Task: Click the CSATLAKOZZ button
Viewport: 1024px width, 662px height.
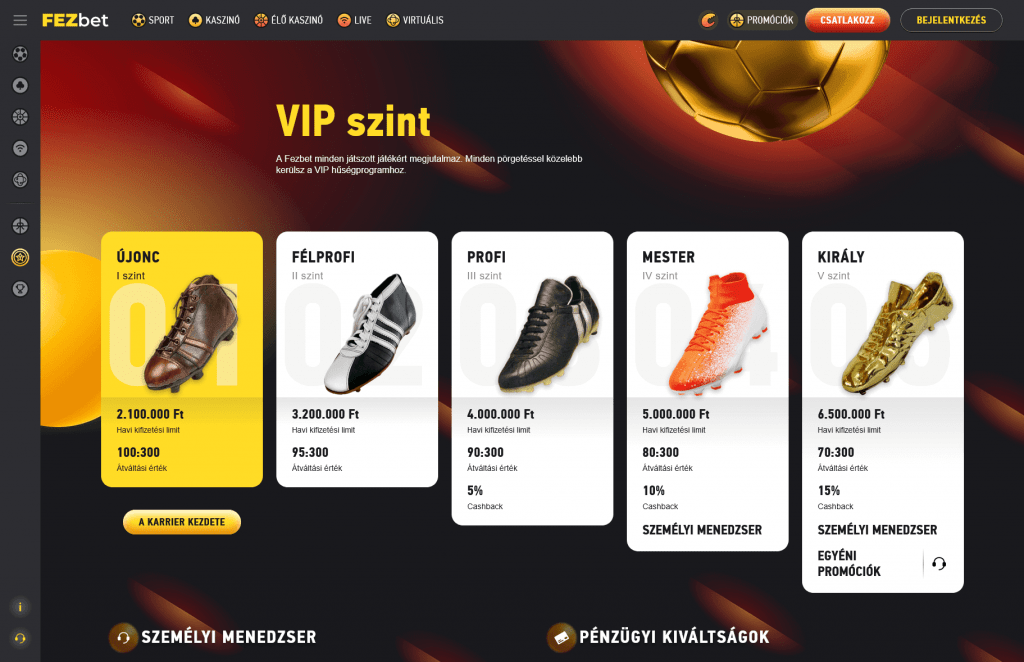Action: (847, 20)
